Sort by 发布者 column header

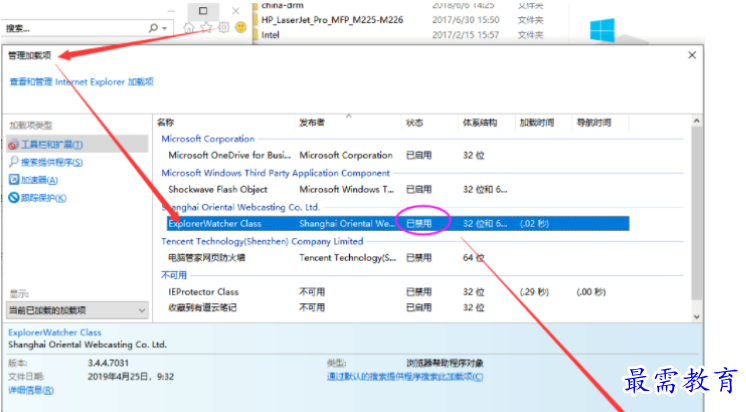[x=312, y=123]
